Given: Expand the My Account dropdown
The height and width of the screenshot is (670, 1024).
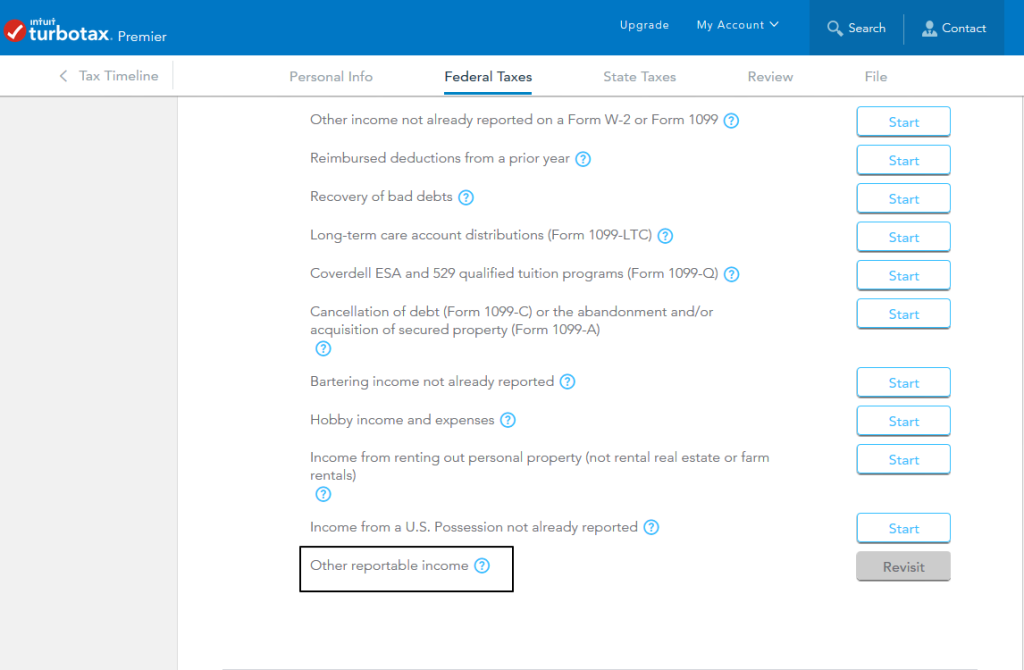Looking at the screenshot, I should coord(737,26).
